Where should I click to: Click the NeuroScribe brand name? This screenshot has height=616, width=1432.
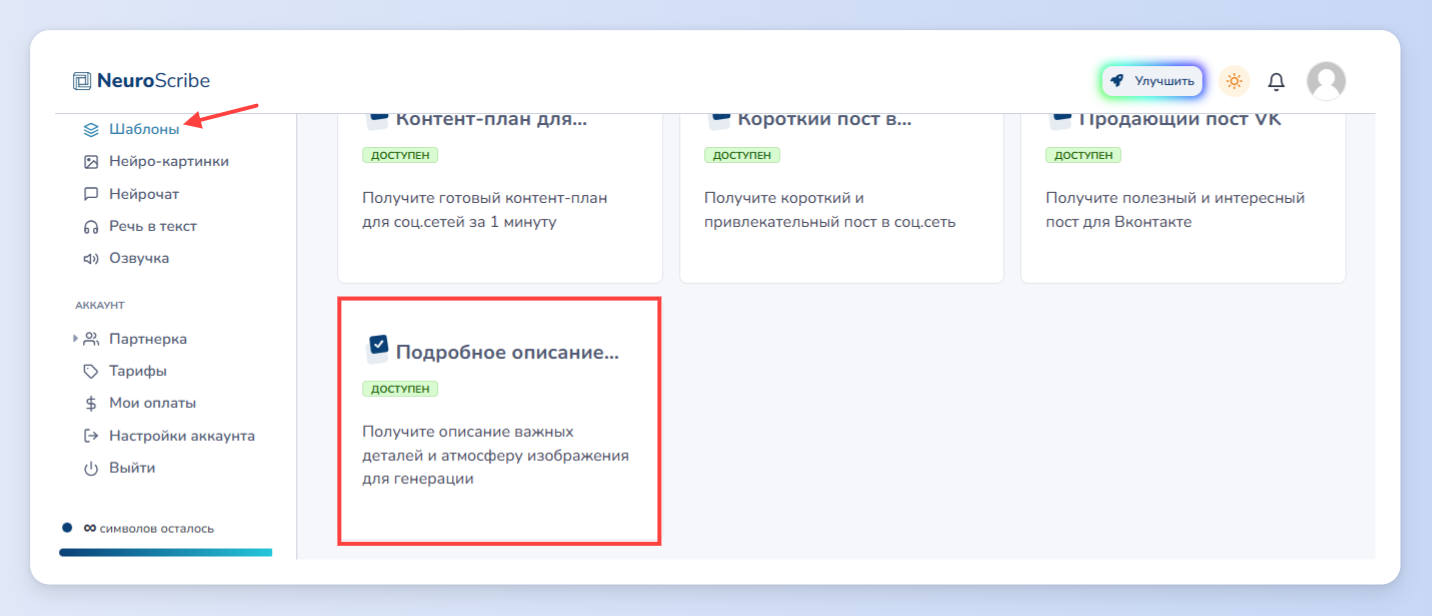point(153,81)
